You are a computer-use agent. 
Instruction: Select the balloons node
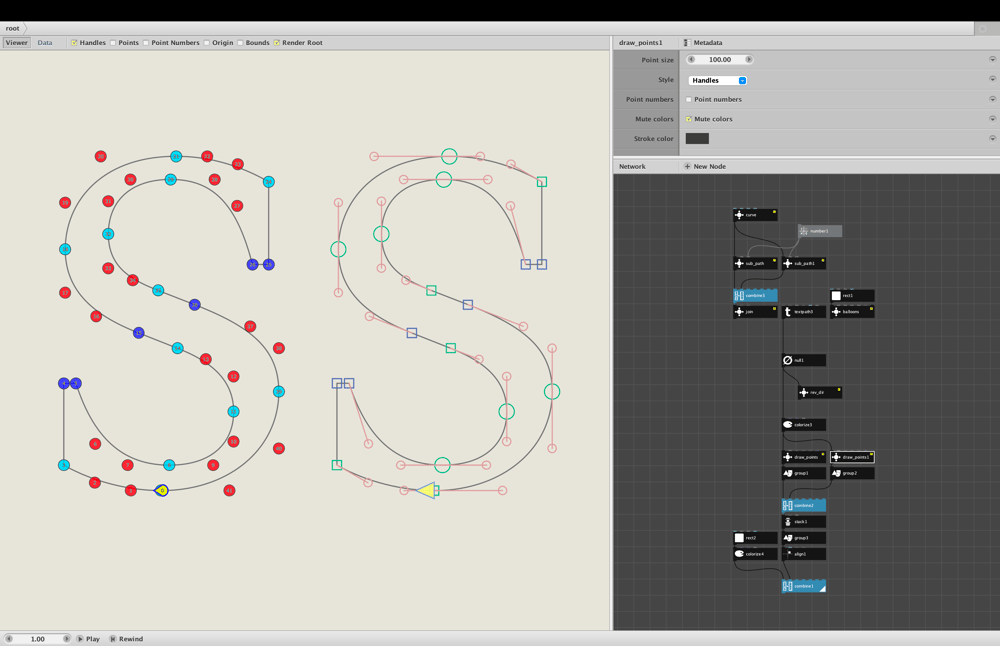(852, 312)
